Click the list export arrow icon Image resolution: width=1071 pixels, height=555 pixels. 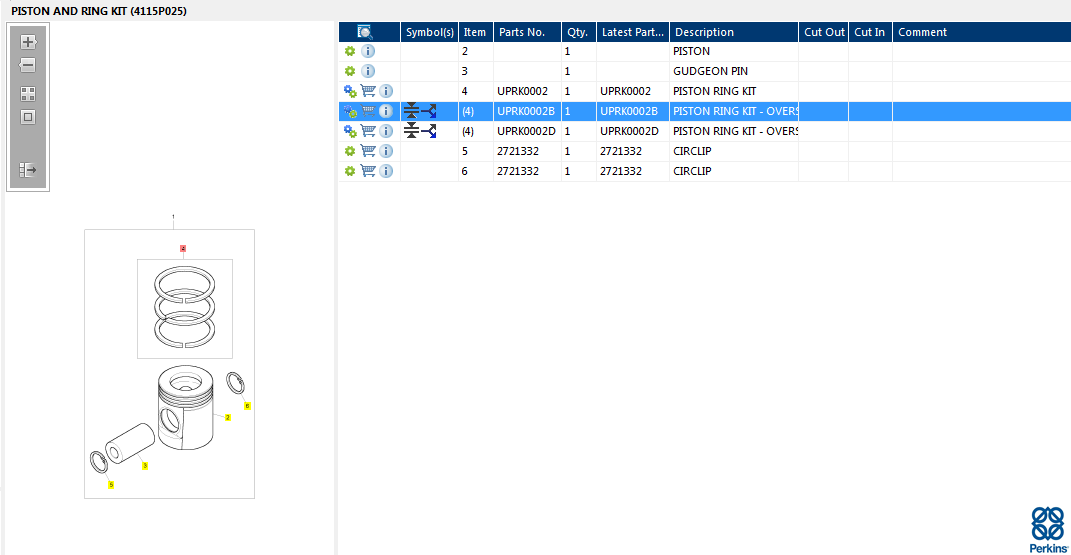point(28,170)
